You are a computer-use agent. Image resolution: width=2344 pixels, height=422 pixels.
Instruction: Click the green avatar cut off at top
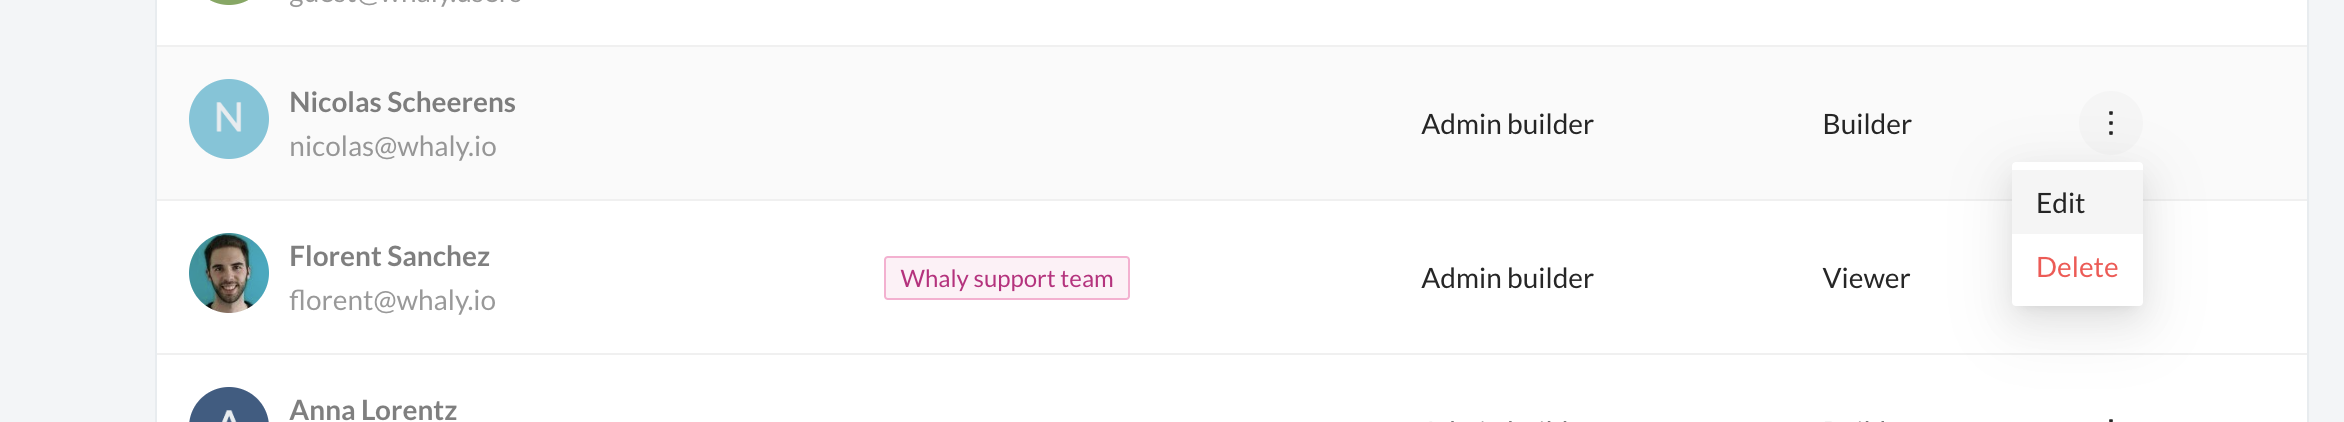pyautogui.click(x=229, y=2)
